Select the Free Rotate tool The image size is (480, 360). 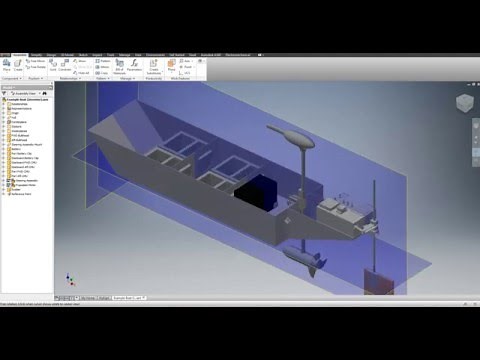pyautogui.click(x=36, y=67)
